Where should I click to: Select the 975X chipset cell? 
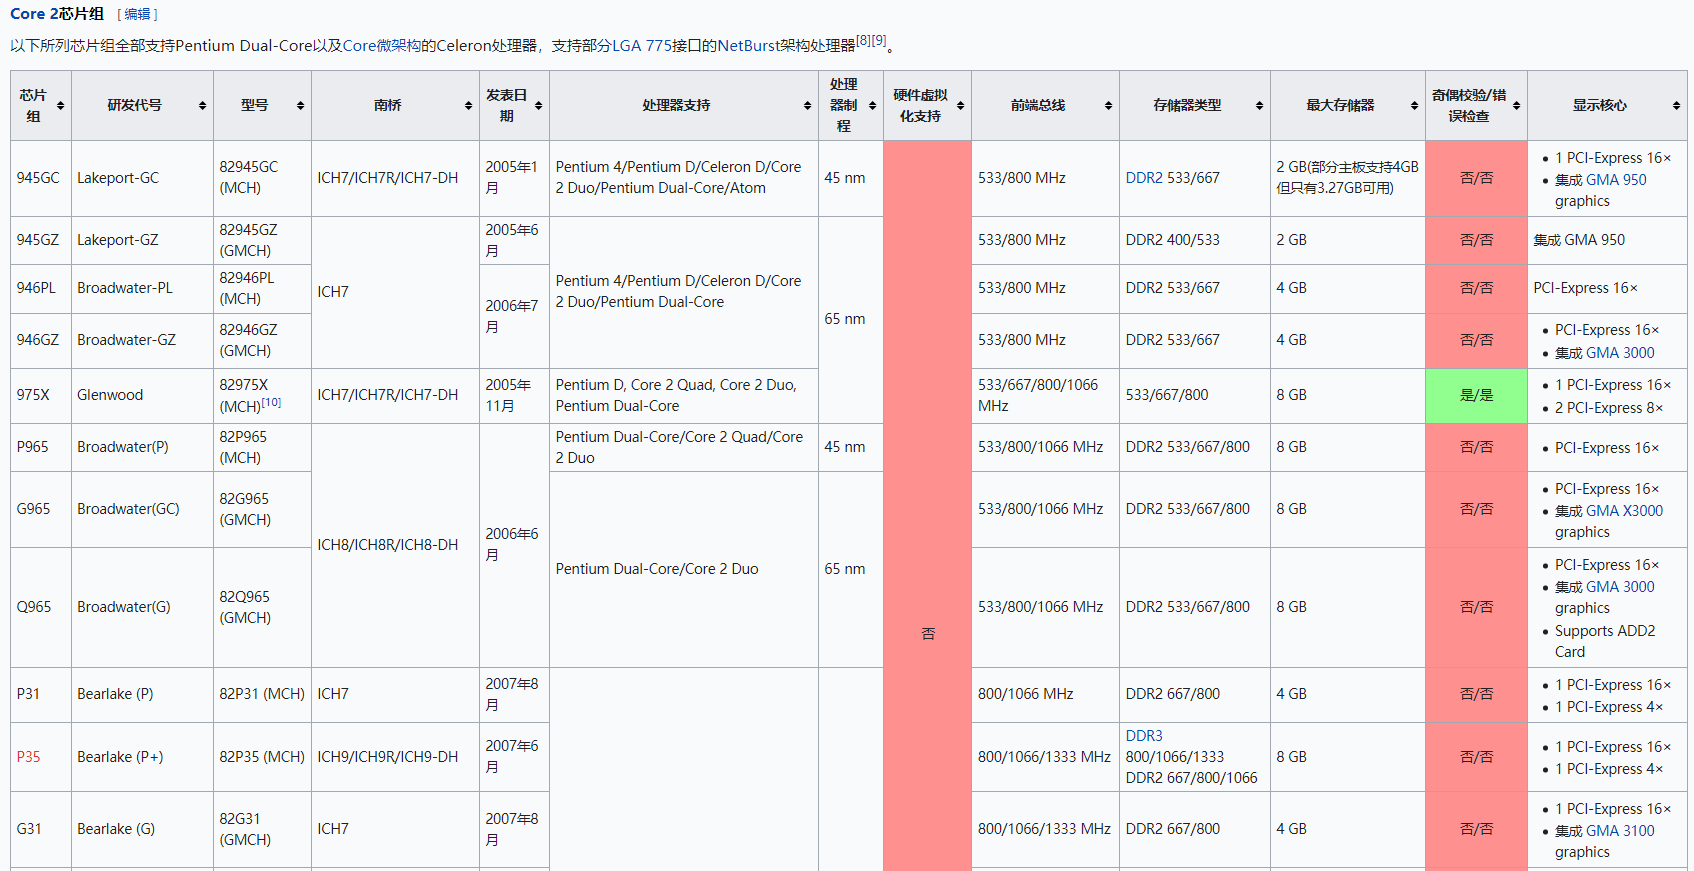point(41,395)
